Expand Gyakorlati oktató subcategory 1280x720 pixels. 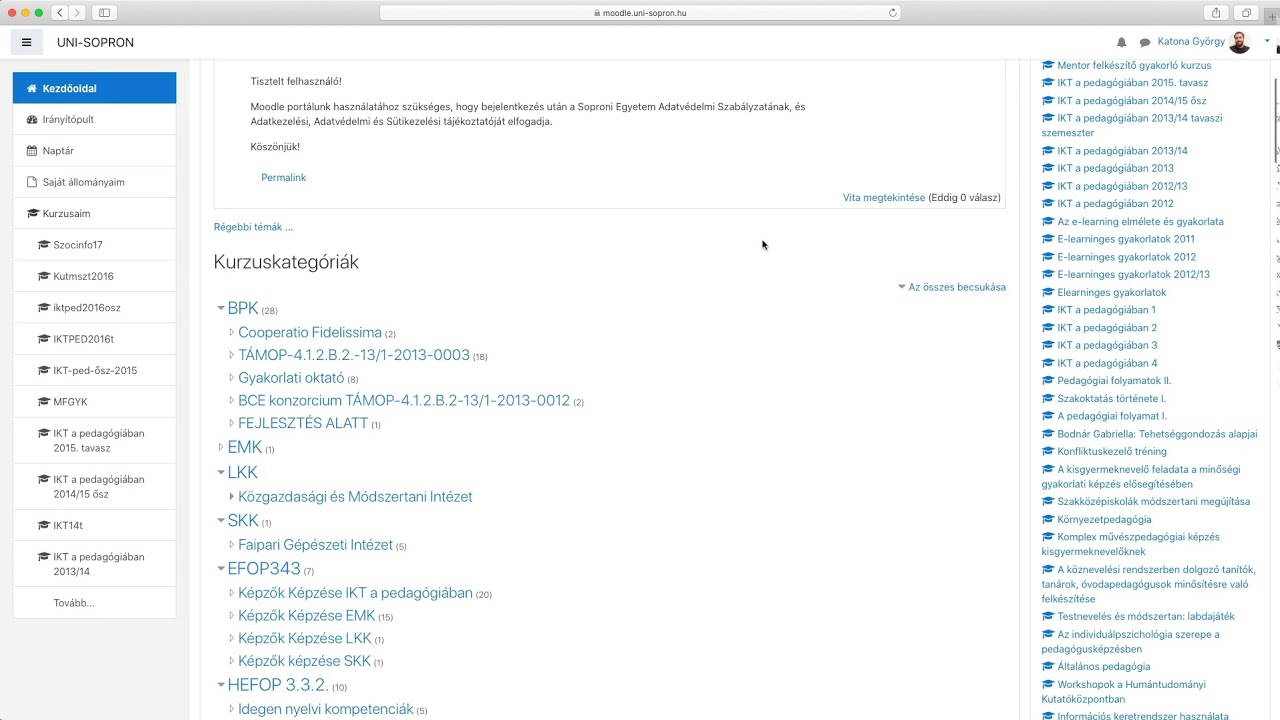click(x=232, y=378)
